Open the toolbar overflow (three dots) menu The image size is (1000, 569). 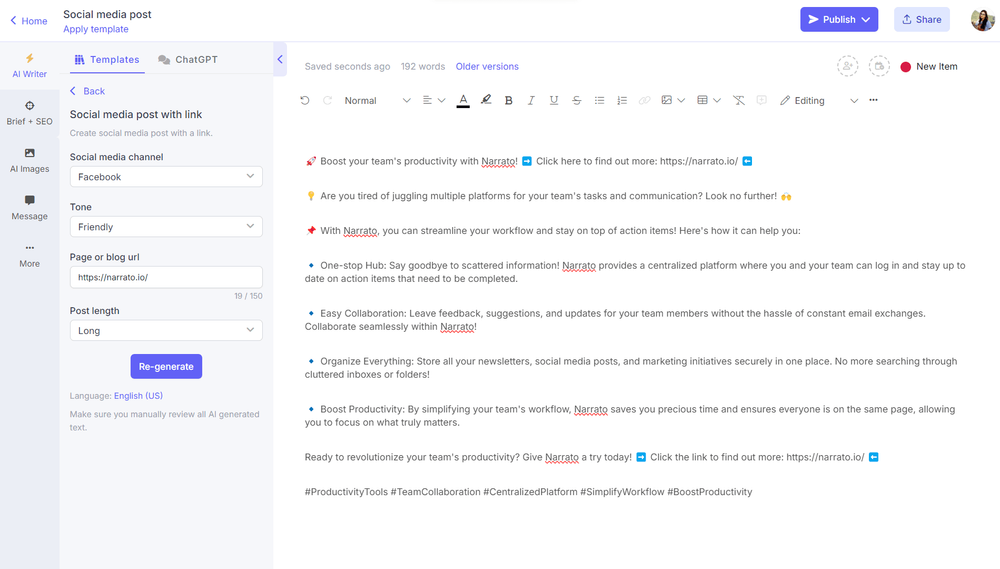[x=873, y=100]
